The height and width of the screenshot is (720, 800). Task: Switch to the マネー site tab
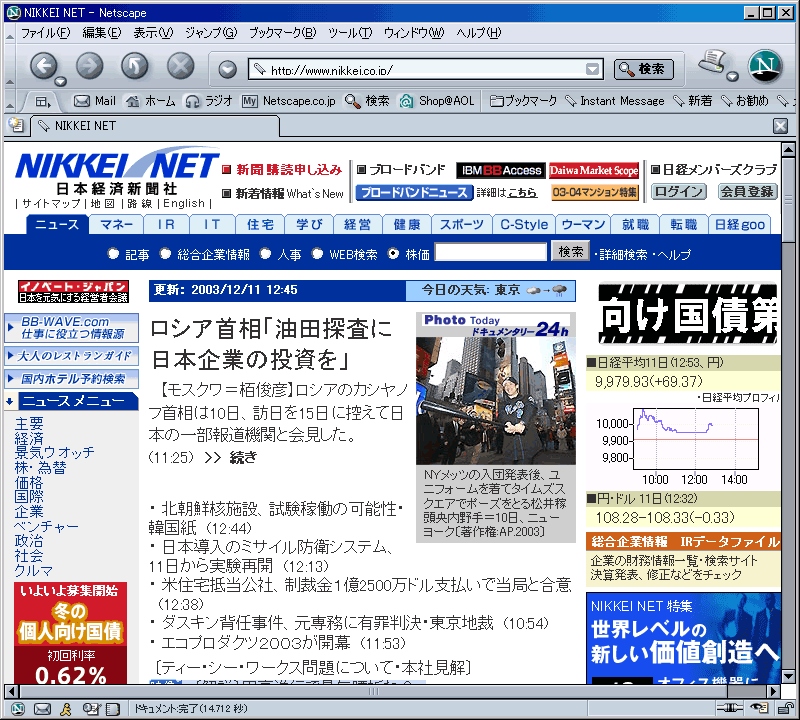[116, 225]
